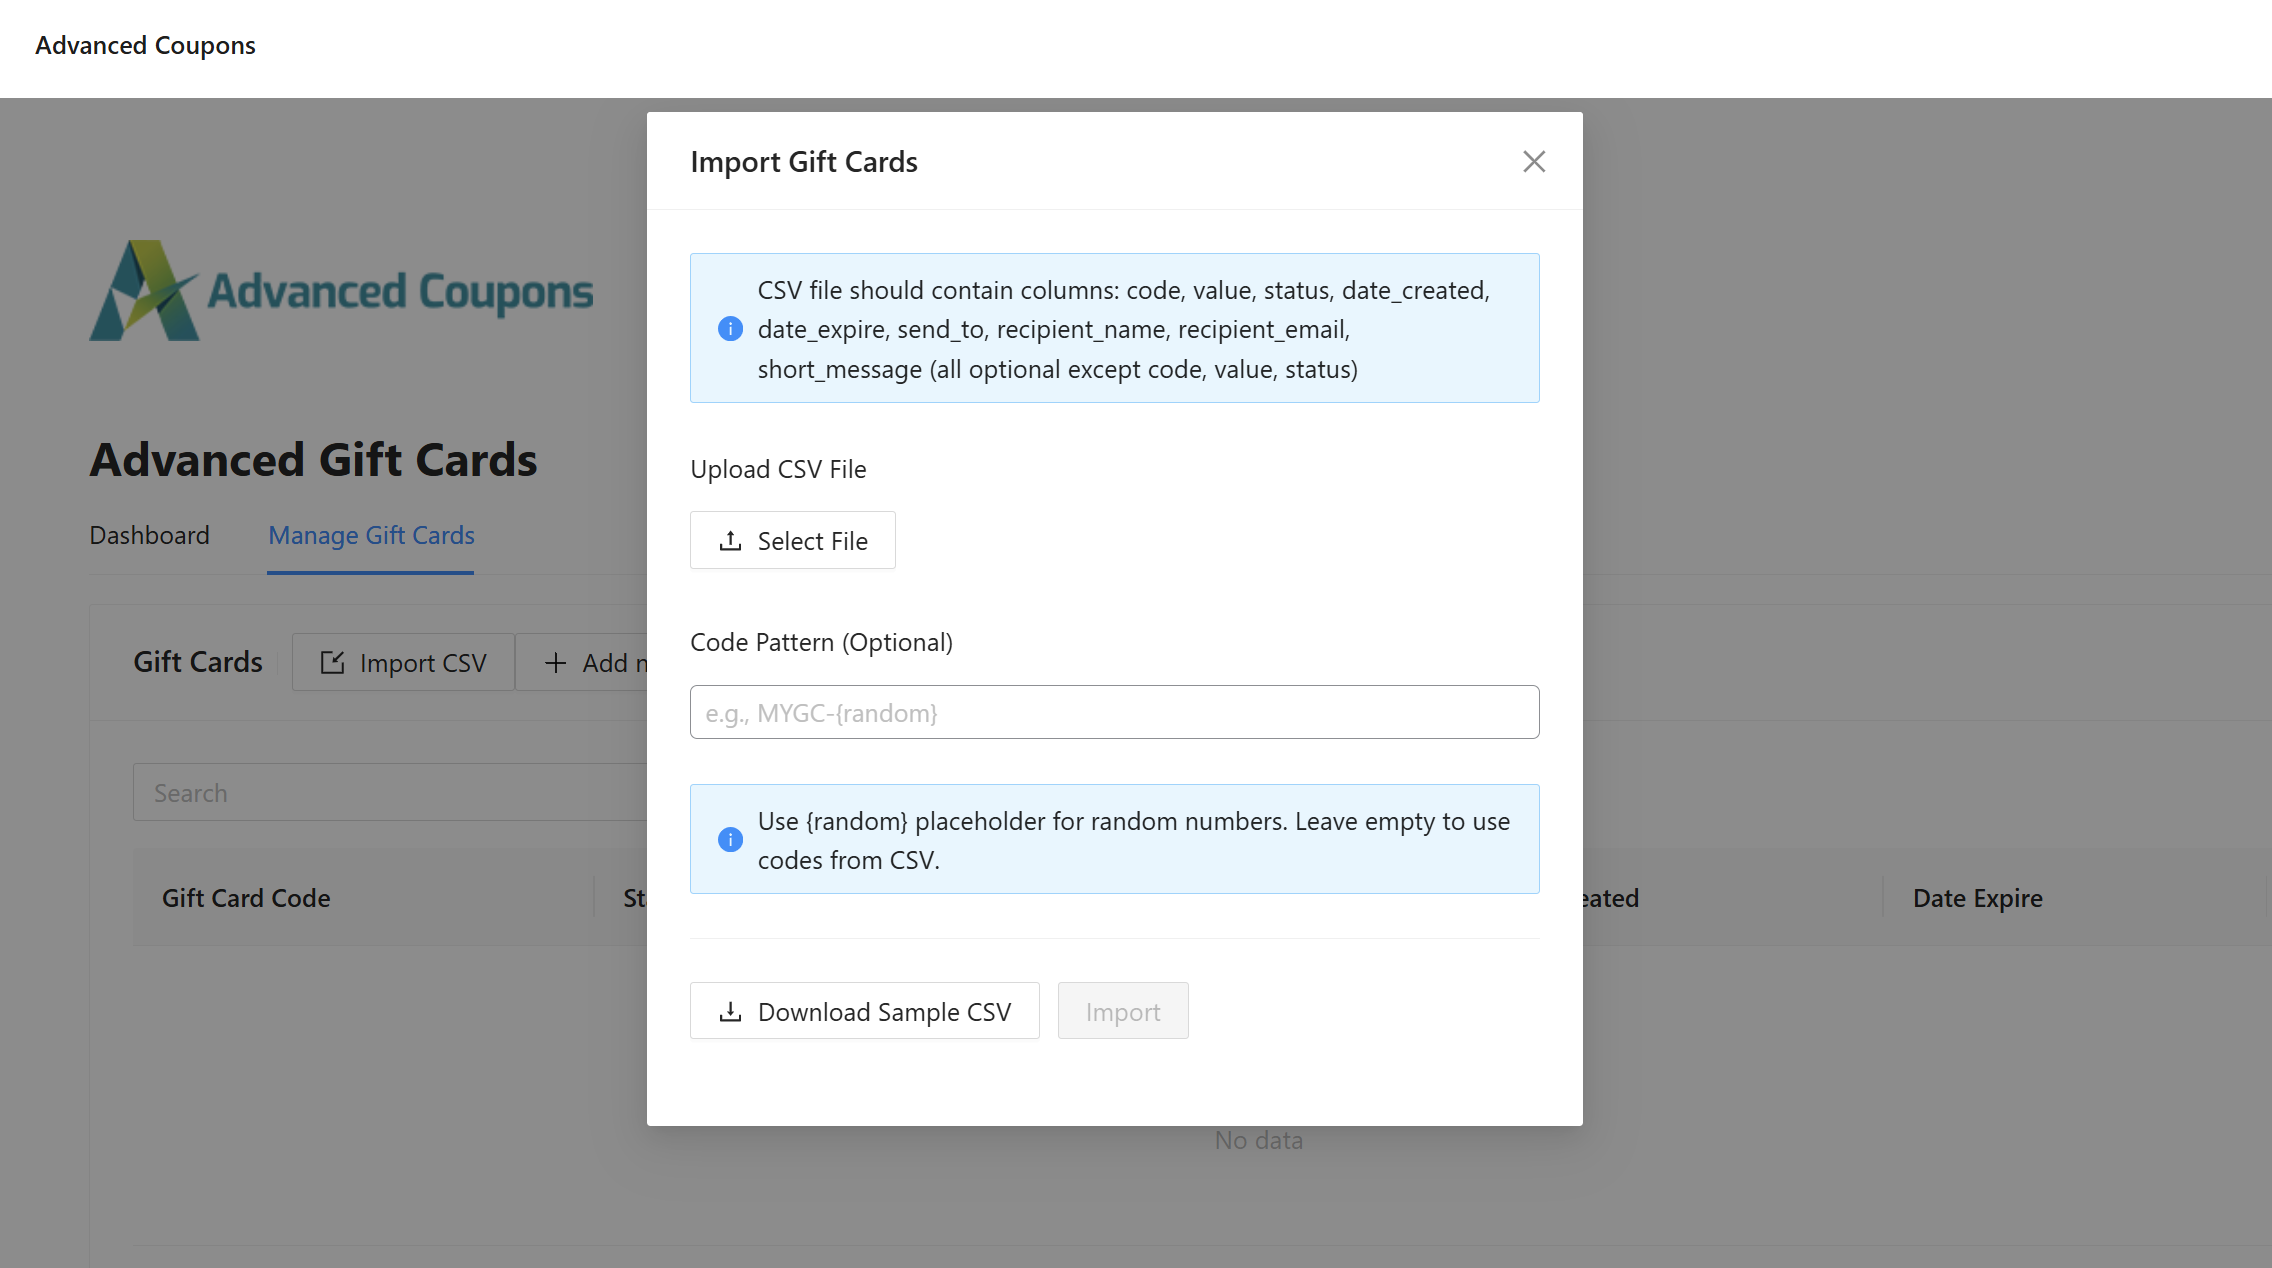Viewport: 2272px width, 1268px height.
Task: Click the info icon next to {random} placeholder note
Action: click(x=730, y=840)
